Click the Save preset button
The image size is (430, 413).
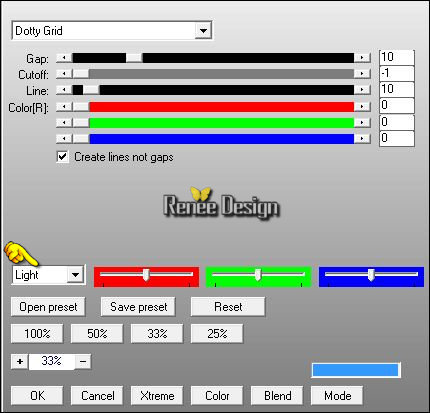[x=138, y=307]
